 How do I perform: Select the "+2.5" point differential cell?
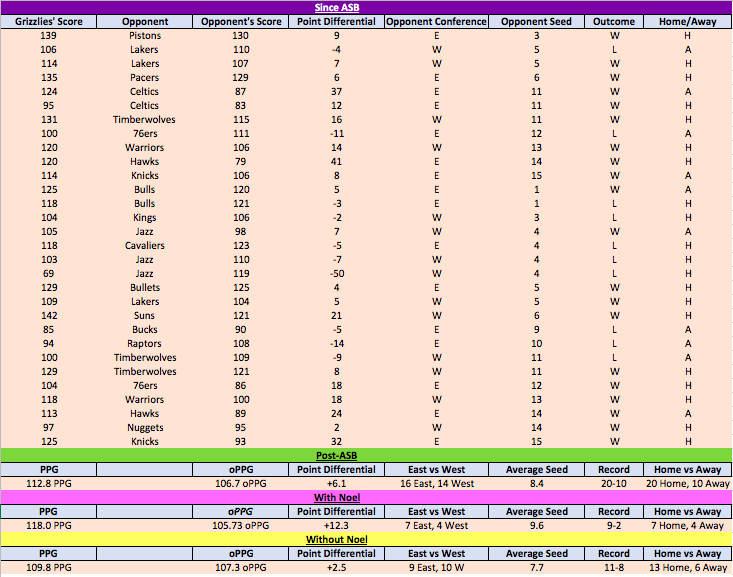337,568
